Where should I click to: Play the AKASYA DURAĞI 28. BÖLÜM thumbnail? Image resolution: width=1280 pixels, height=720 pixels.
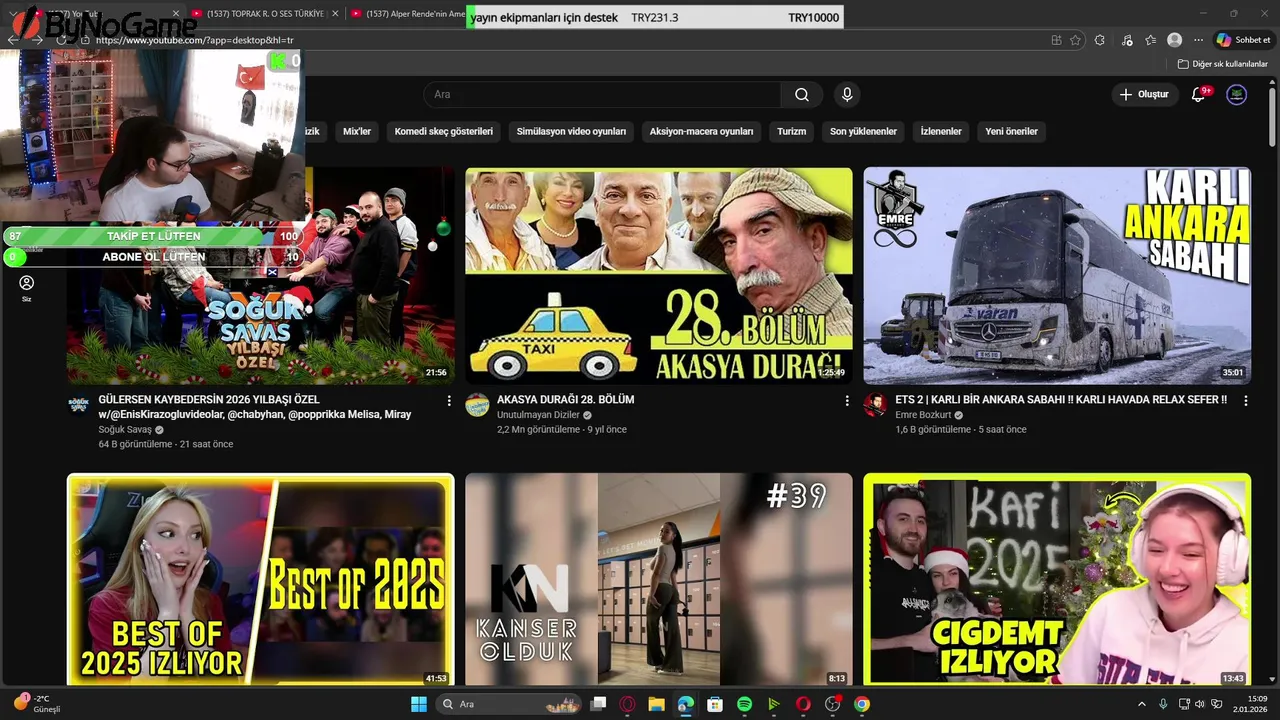coord(659,275)
